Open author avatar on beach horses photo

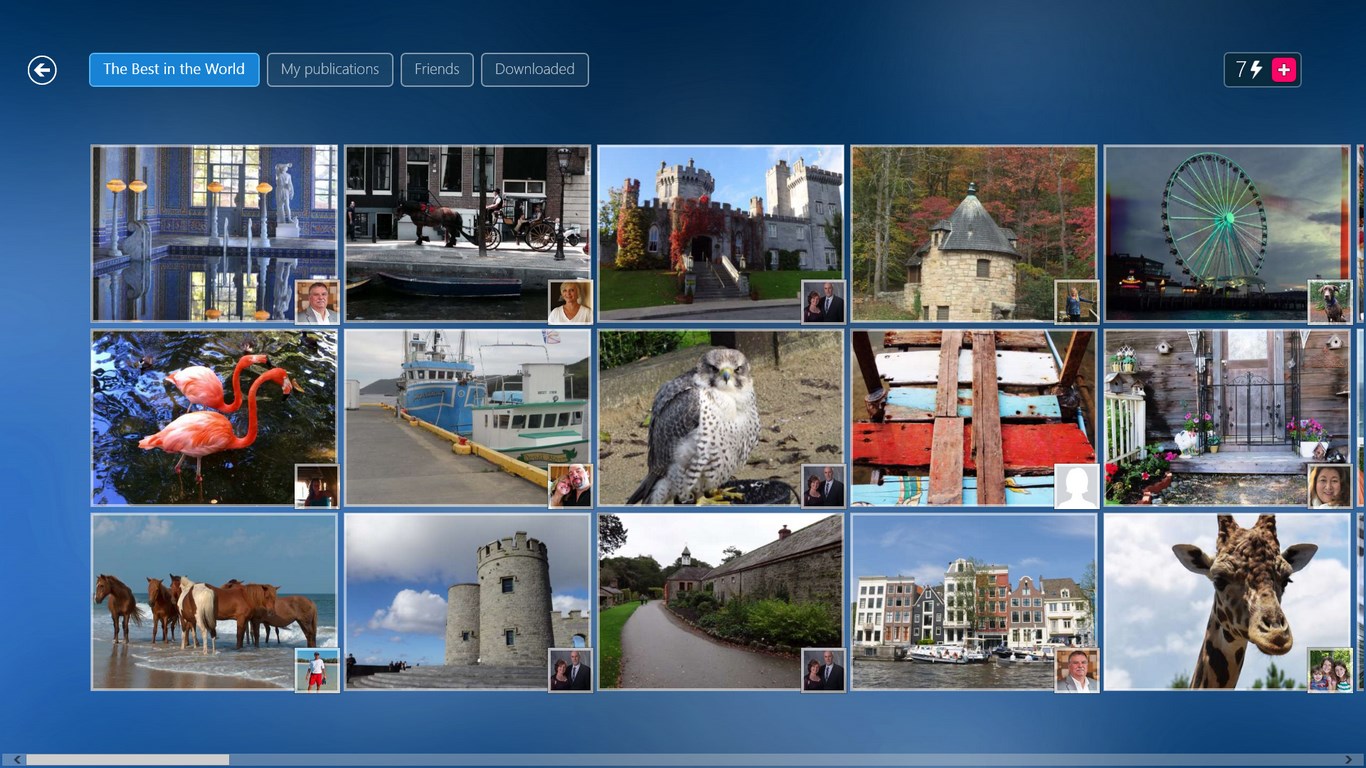(317, 670)
